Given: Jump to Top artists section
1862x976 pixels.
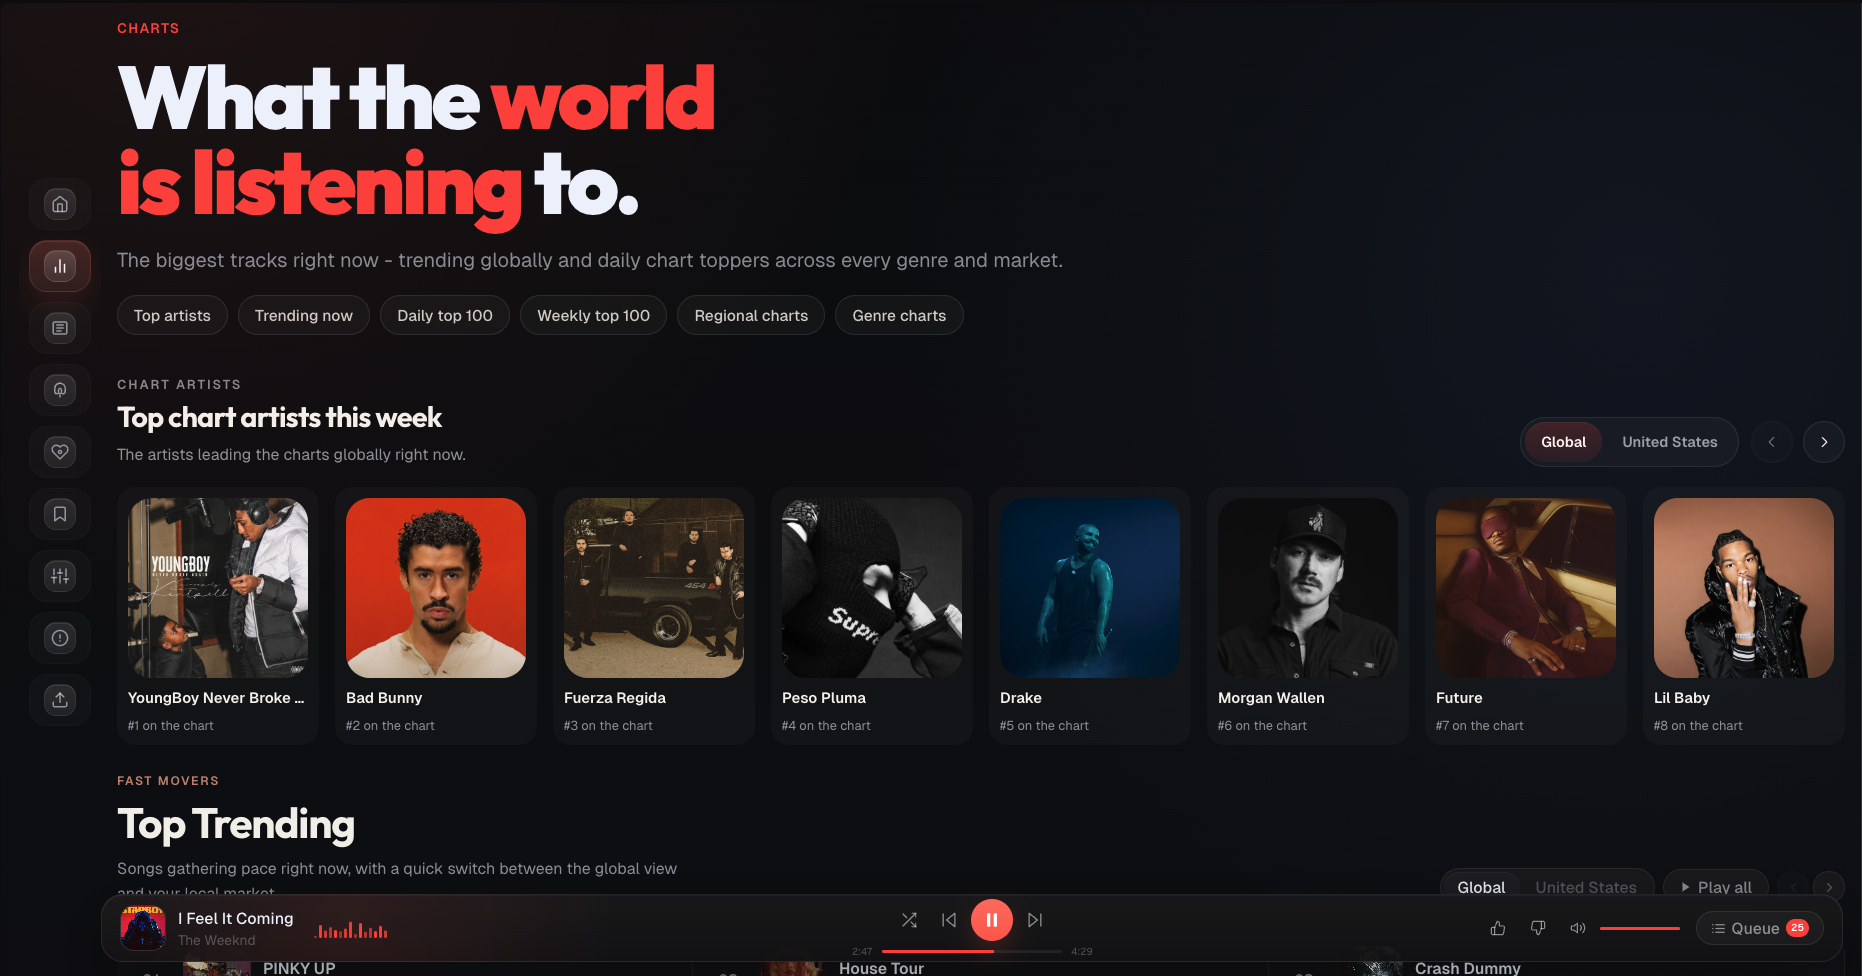Looking at the screenshot, I should pos(172,315).
